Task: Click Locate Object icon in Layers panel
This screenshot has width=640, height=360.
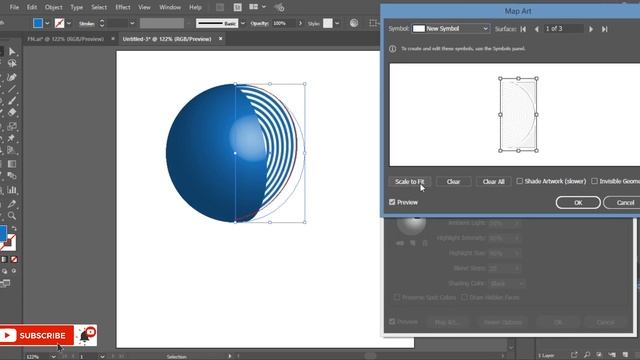Action: tap(587, 355)
